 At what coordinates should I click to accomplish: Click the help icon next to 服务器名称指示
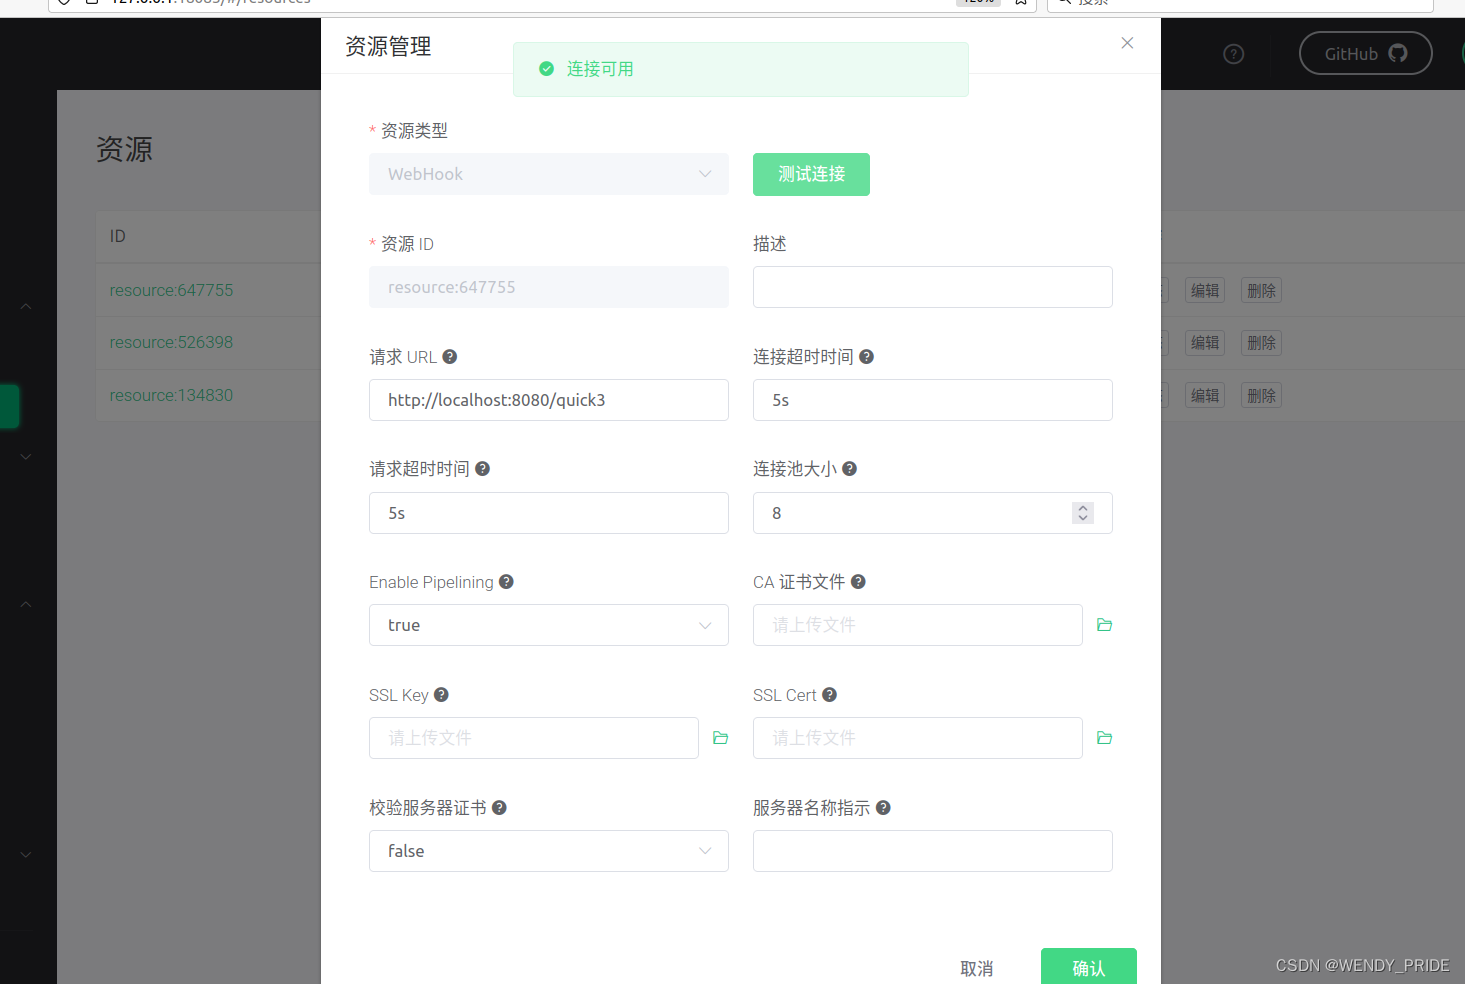click(883, 807)
